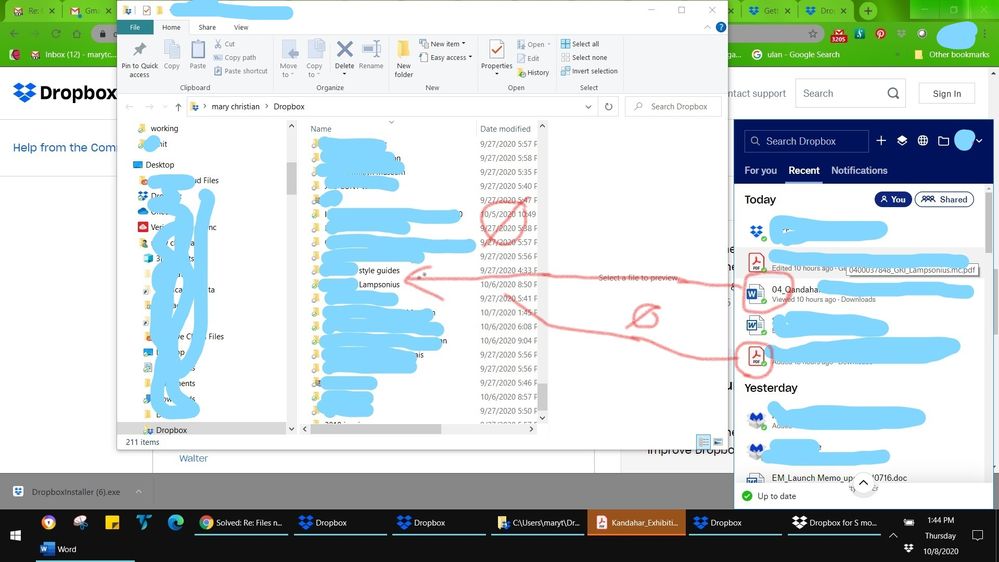Click the Rename icon in ribbon
999x562 pixels.
pos(371,55)
